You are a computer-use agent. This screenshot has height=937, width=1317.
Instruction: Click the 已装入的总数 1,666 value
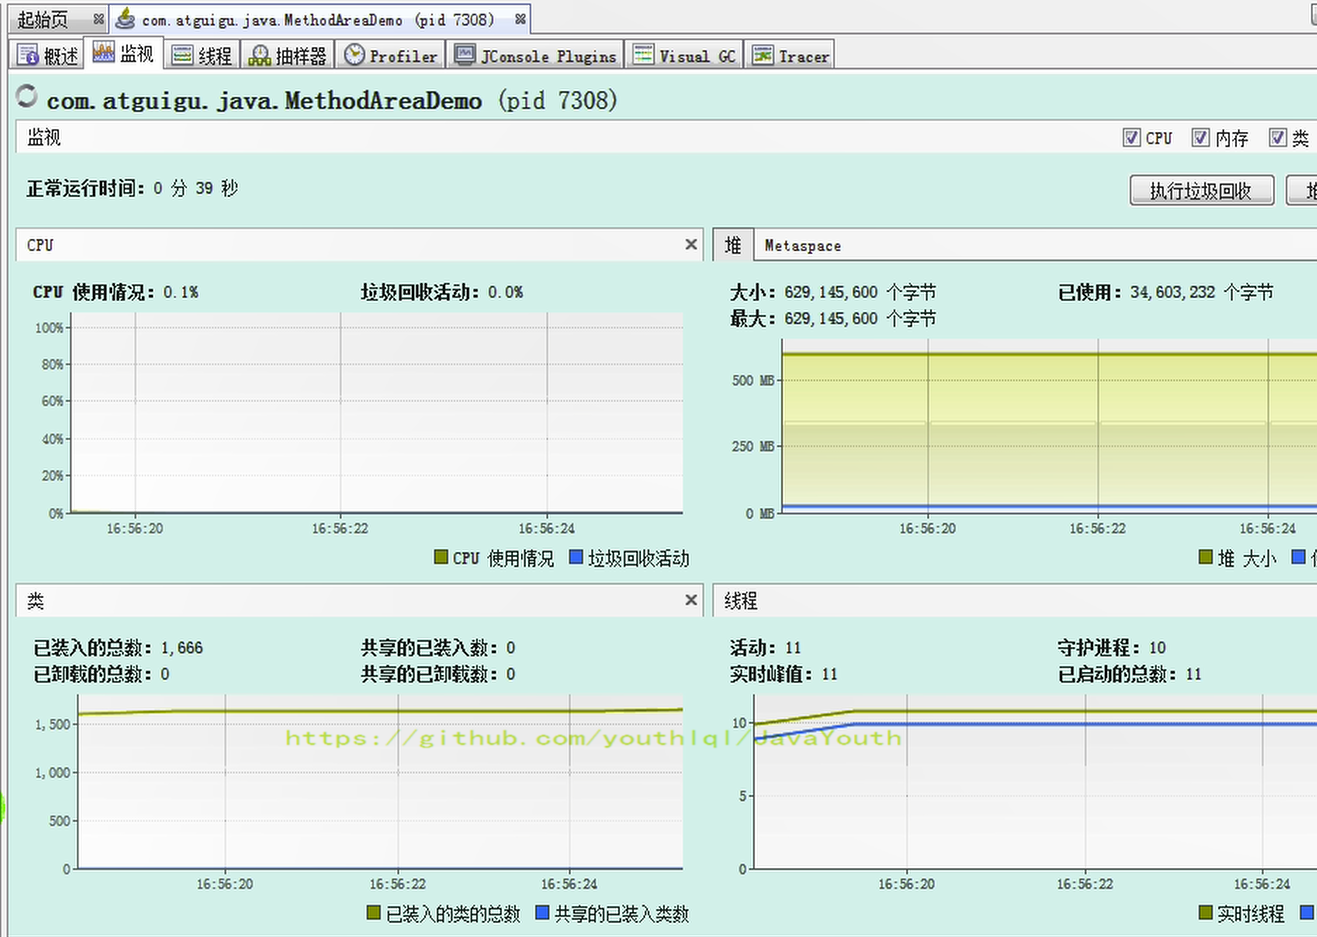[x=182, y=648]
